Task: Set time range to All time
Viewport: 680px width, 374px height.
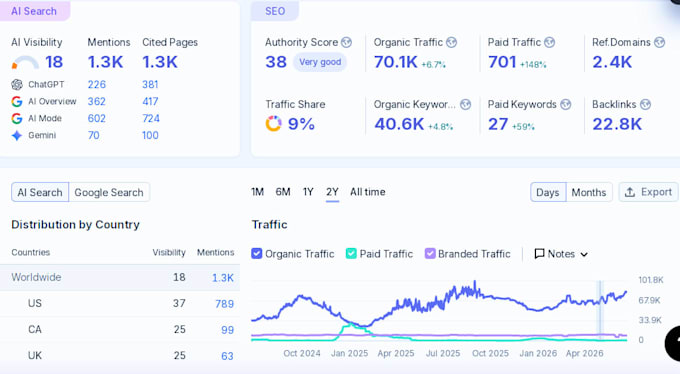Action: click(368, 192)
